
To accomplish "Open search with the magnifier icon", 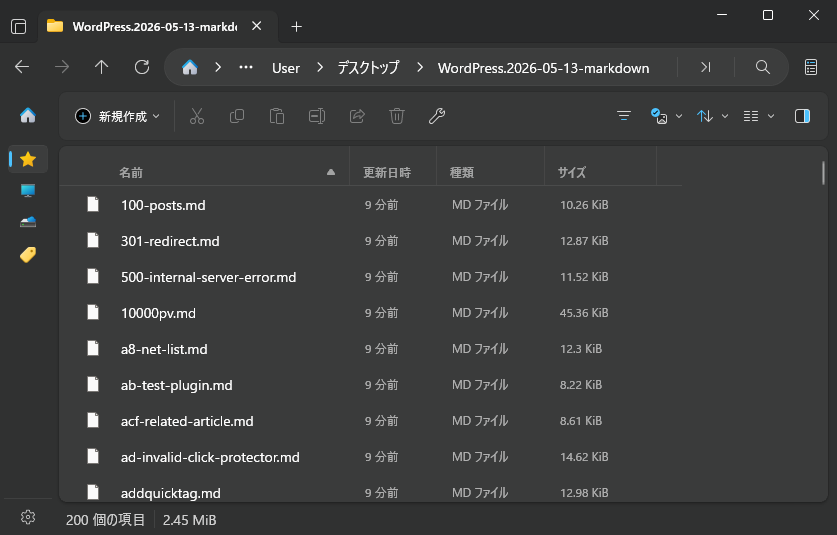I will click(763, 67).
